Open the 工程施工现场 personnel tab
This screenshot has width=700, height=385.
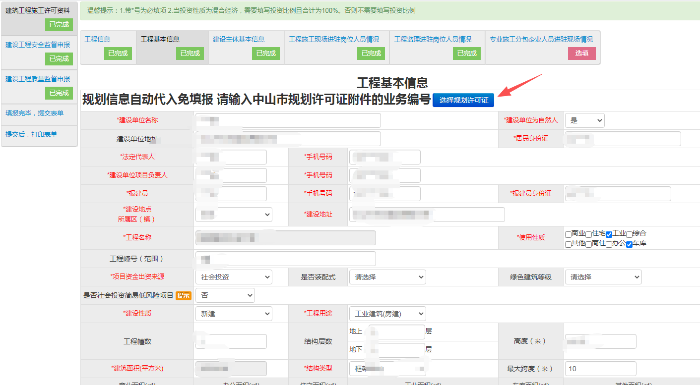point(337,47)
